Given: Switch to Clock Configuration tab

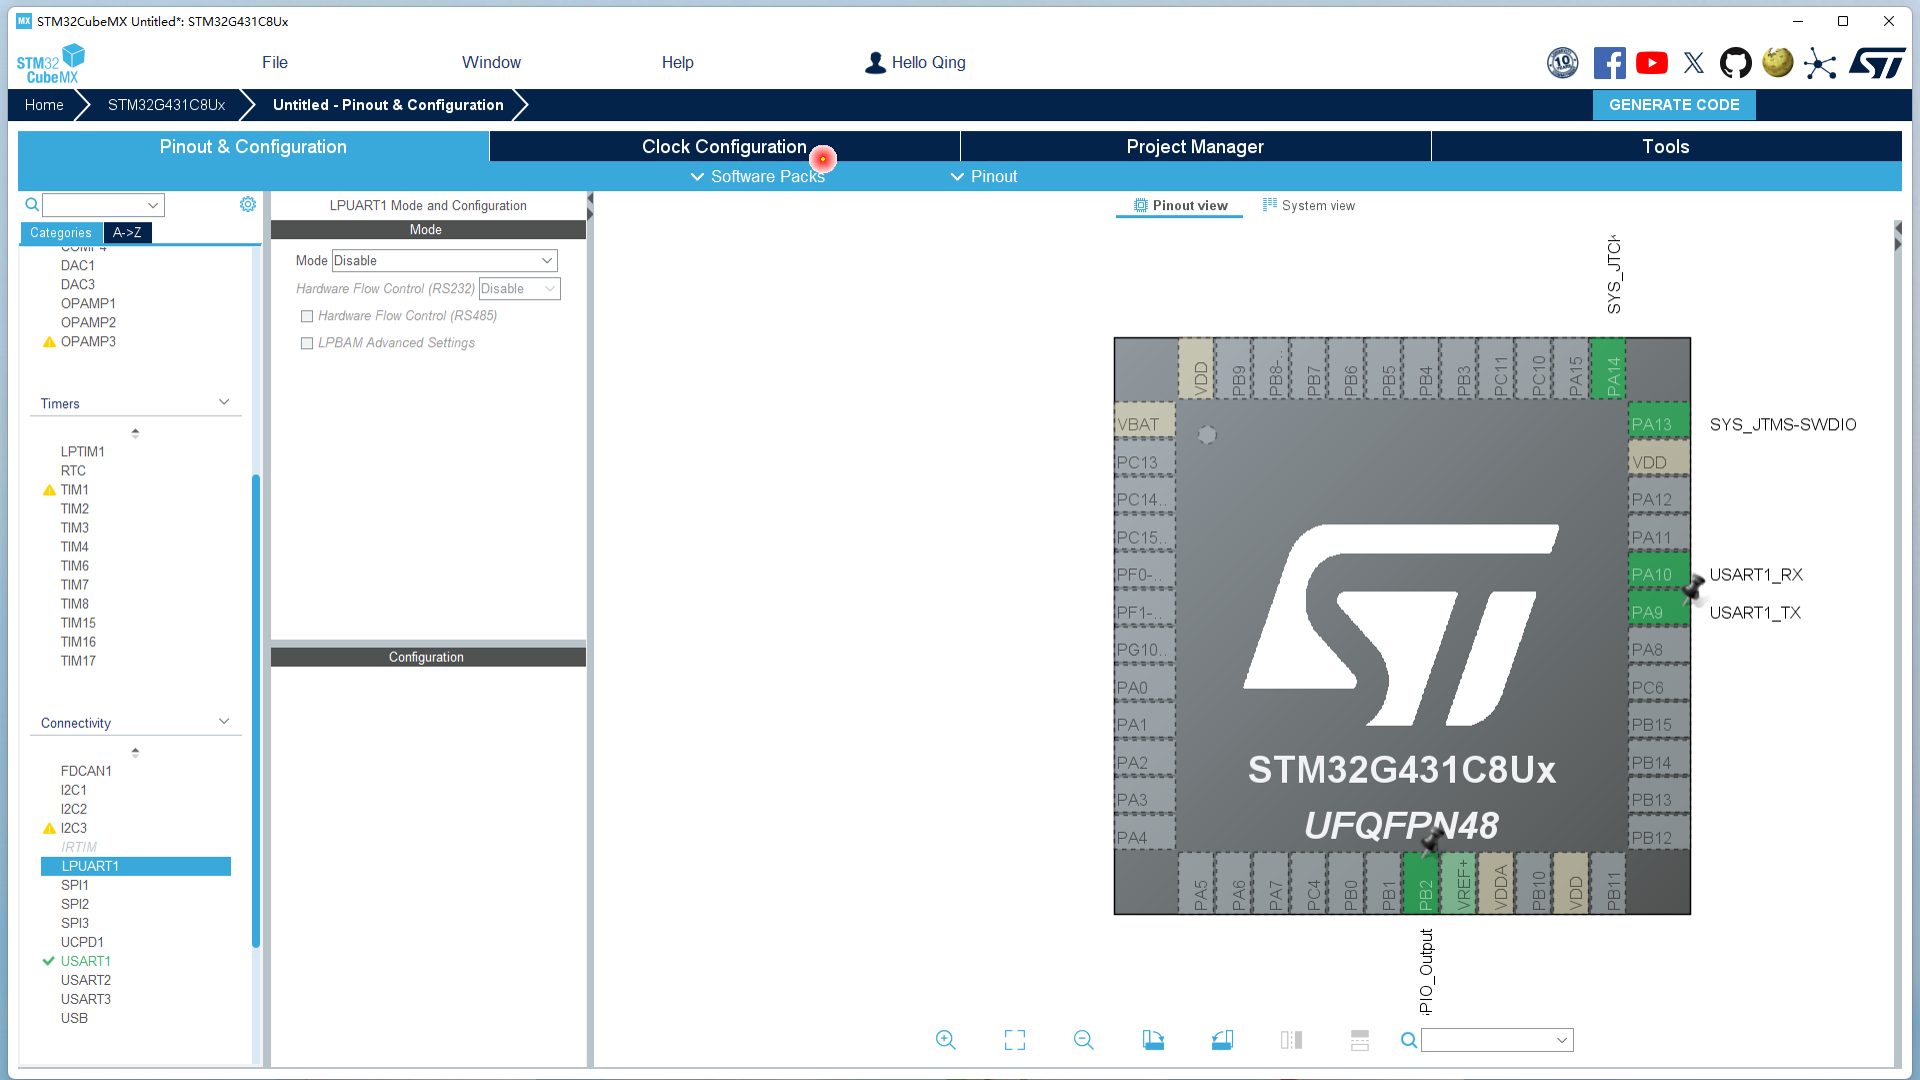Looking at the screenshot, I should tap(724, 146).
